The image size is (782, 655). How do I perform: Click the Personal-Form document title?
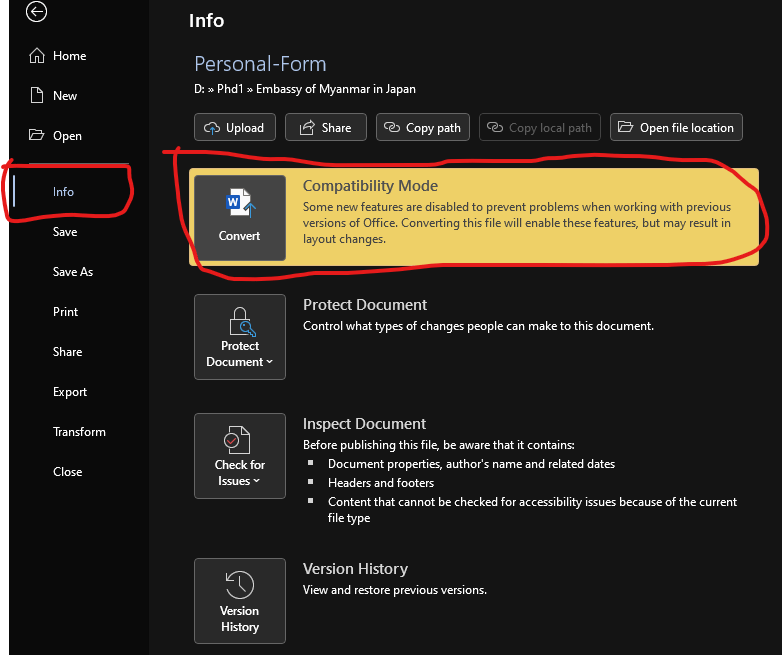pyautogui.click(x=260, y=64)
